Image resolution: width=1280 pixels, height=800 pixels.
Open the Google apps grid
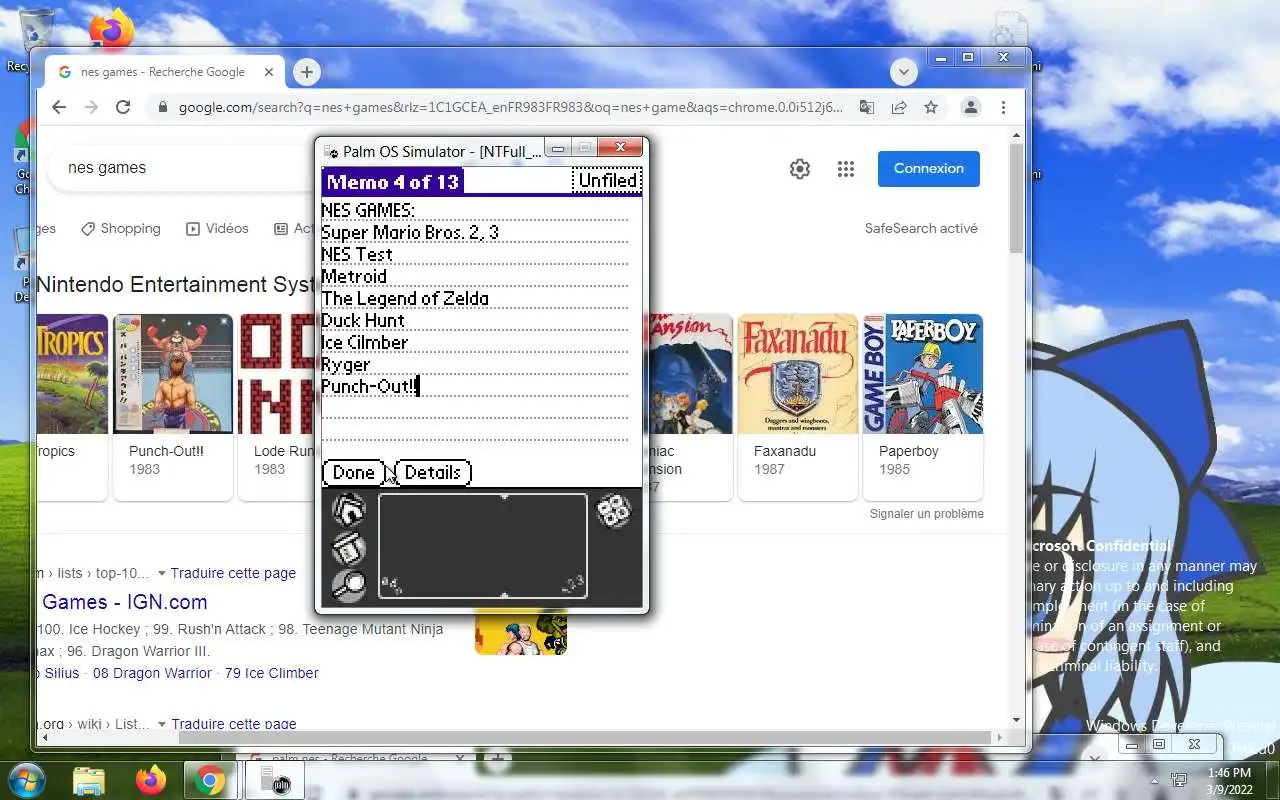(x=846, y=169)
